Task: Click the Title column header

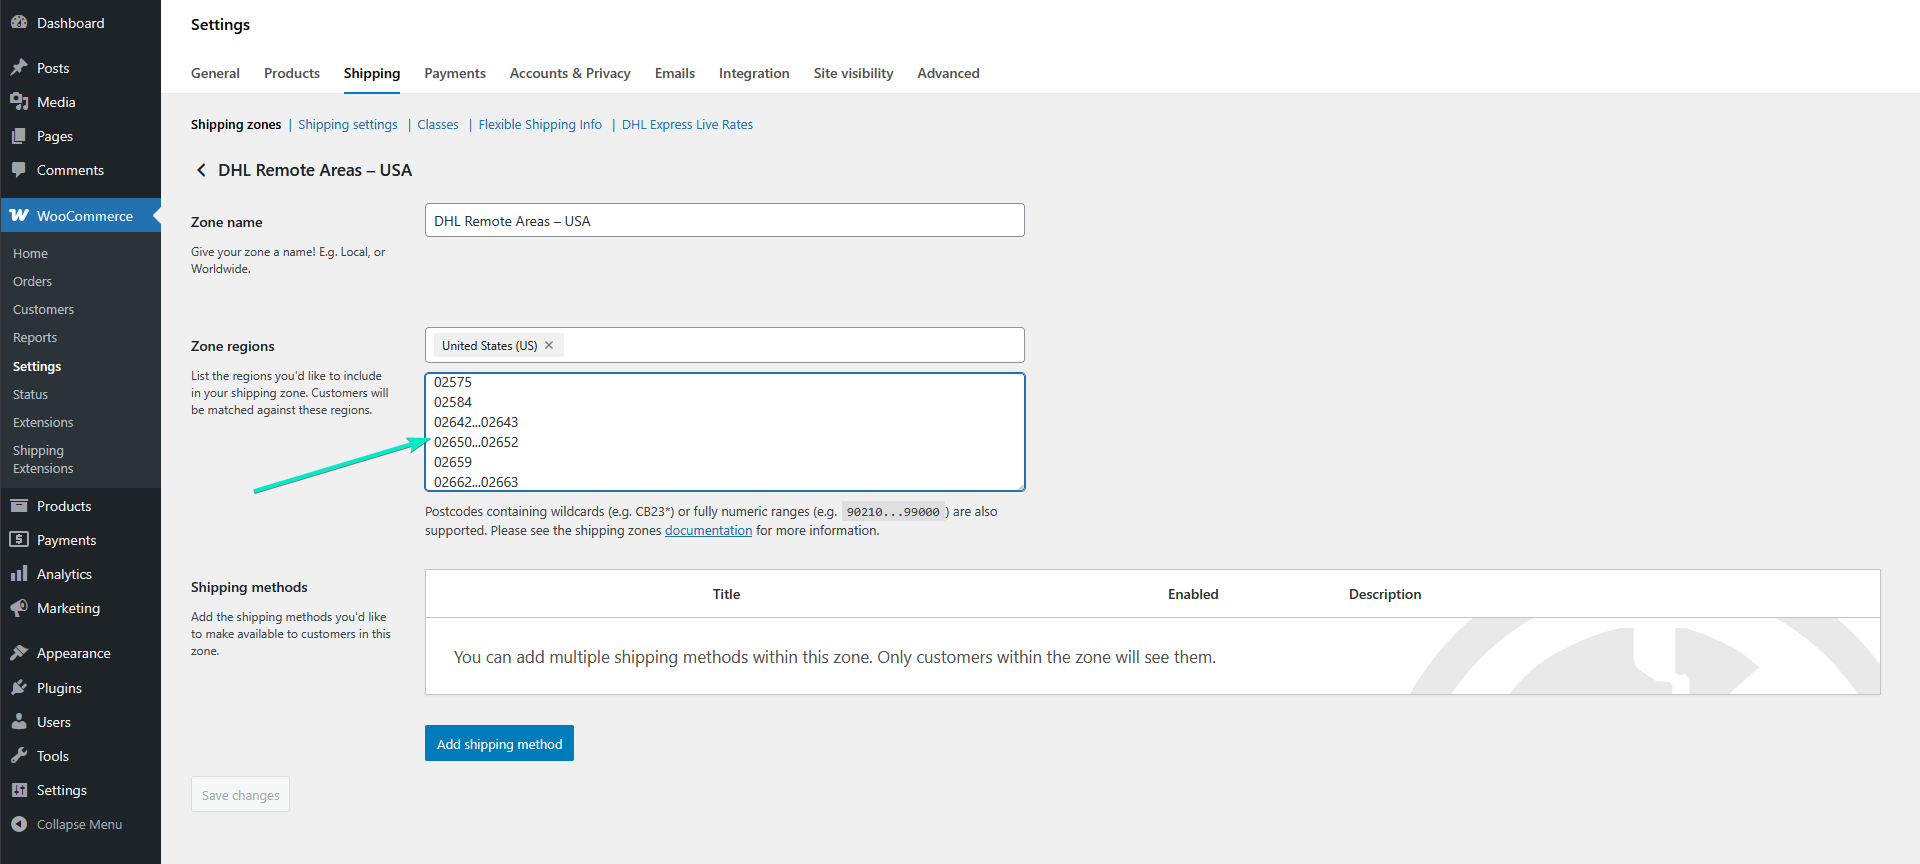Action: click(726, 594)
